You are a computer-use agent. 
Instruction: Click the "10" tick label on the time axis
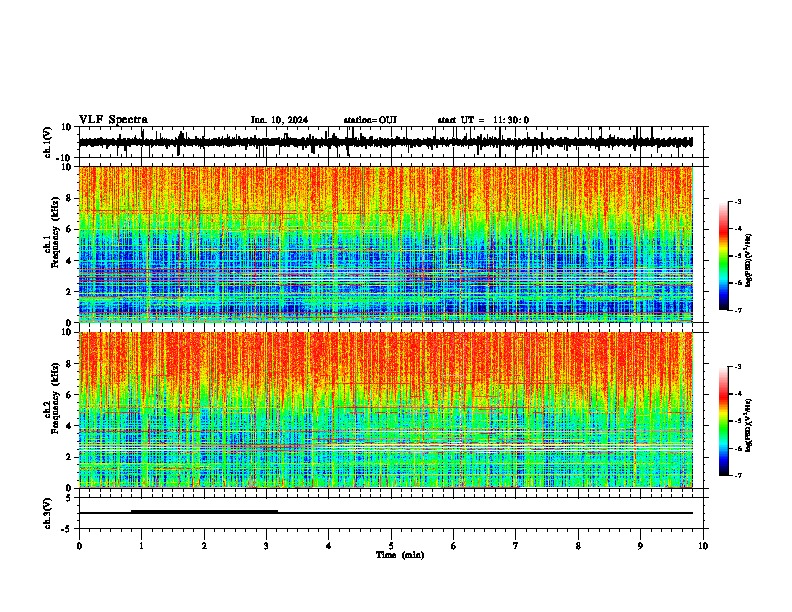[703, 546]
